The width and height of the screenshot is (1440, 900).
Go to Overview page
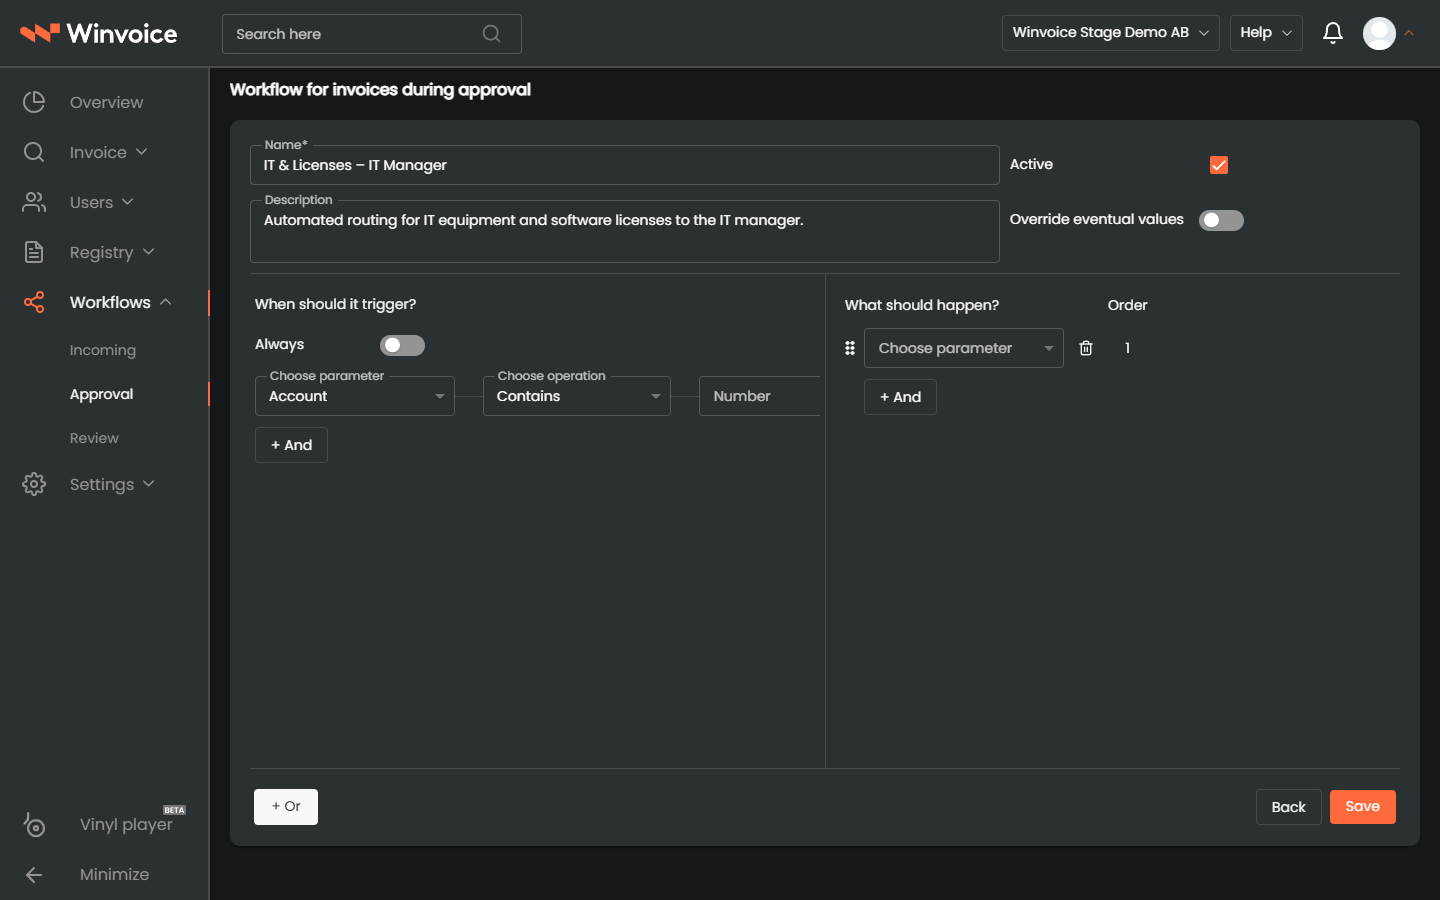pos(106,102)
